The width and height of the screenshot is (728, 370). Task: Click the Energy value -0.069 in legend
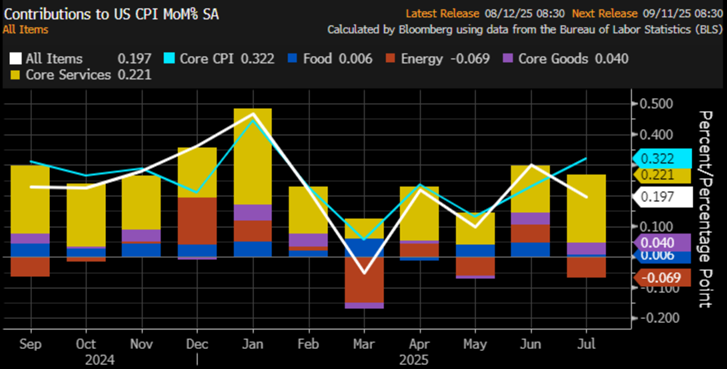(469, 58)
